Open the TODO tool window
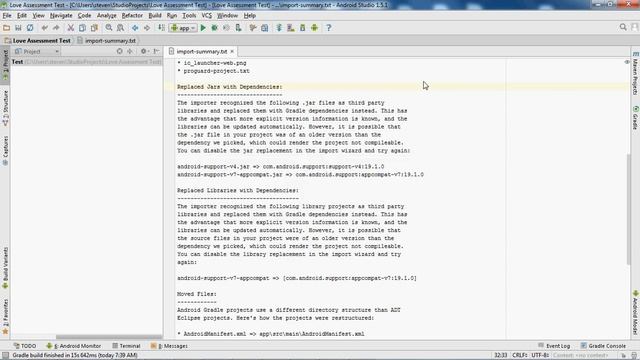 point(25,346)
